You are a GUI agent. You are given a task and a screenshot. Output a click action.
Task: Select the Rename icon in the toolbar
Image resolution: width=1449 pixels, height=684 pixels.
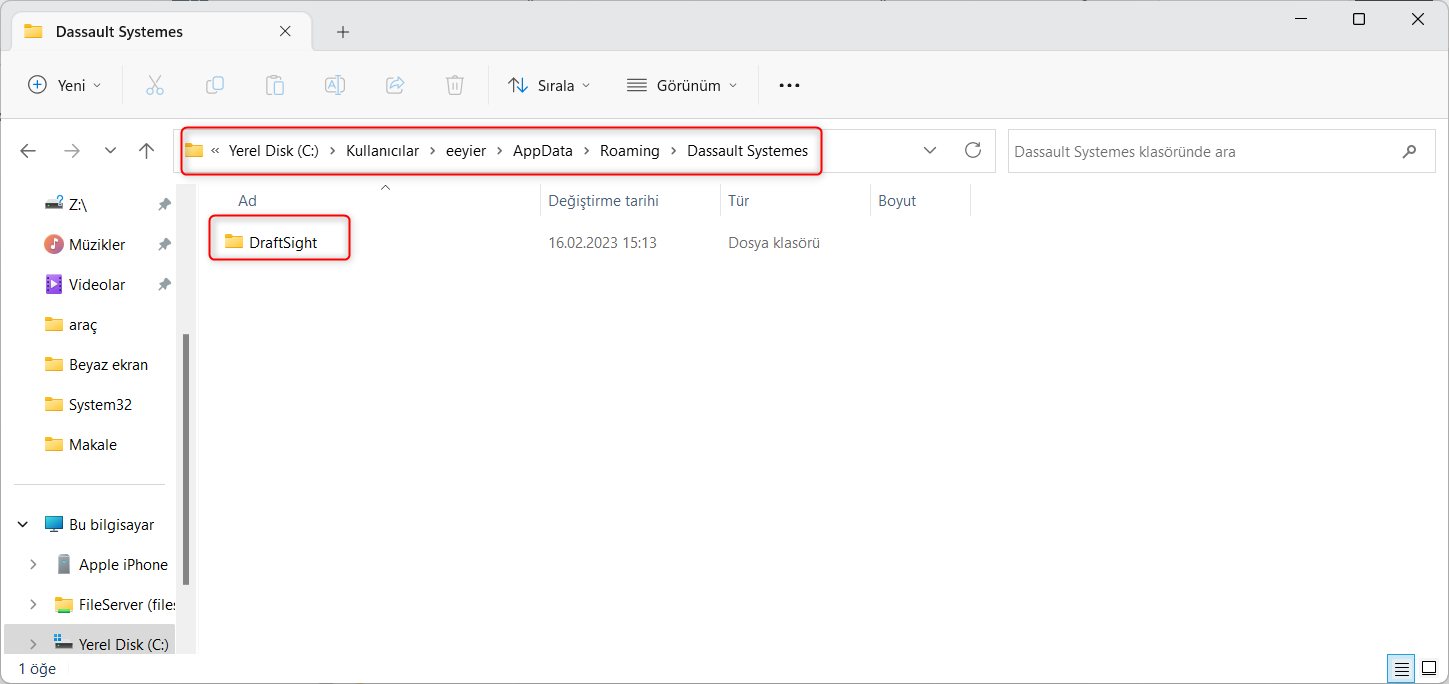click(335, 85)
